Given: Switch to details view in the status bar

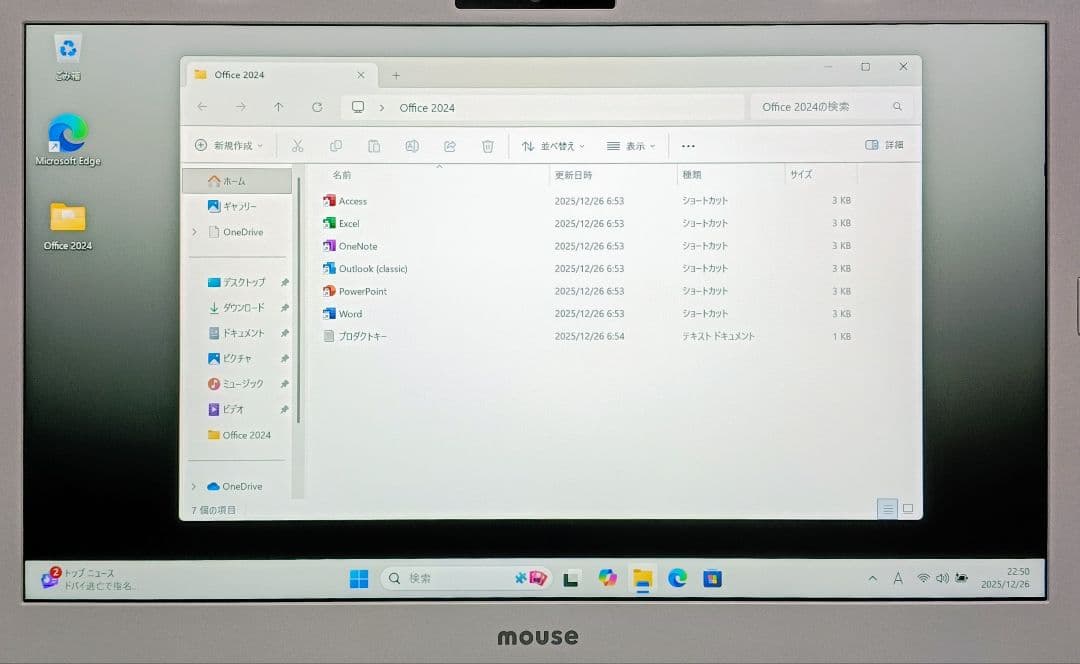Looking at the screenshot, I should pyautogui.click(x=887, y=509).
